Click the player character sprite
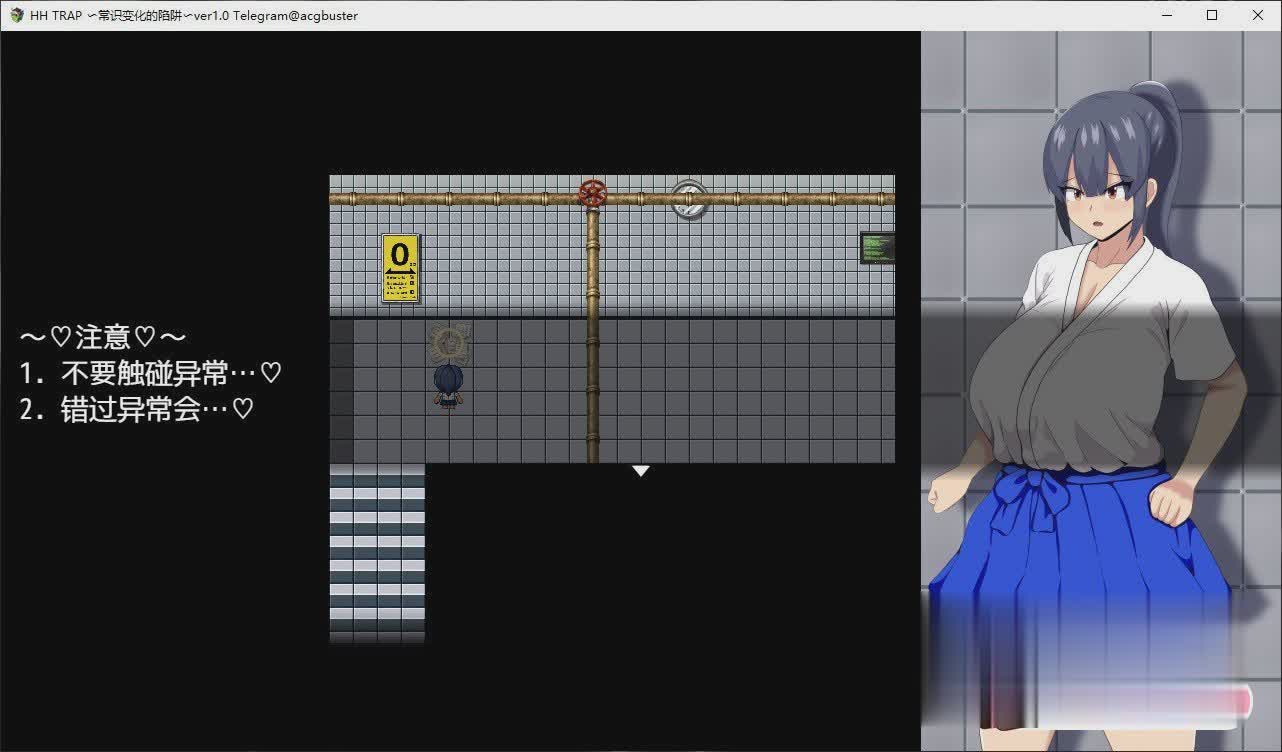Viewport: 1282px width, 752px height. [x=448, y=386]
